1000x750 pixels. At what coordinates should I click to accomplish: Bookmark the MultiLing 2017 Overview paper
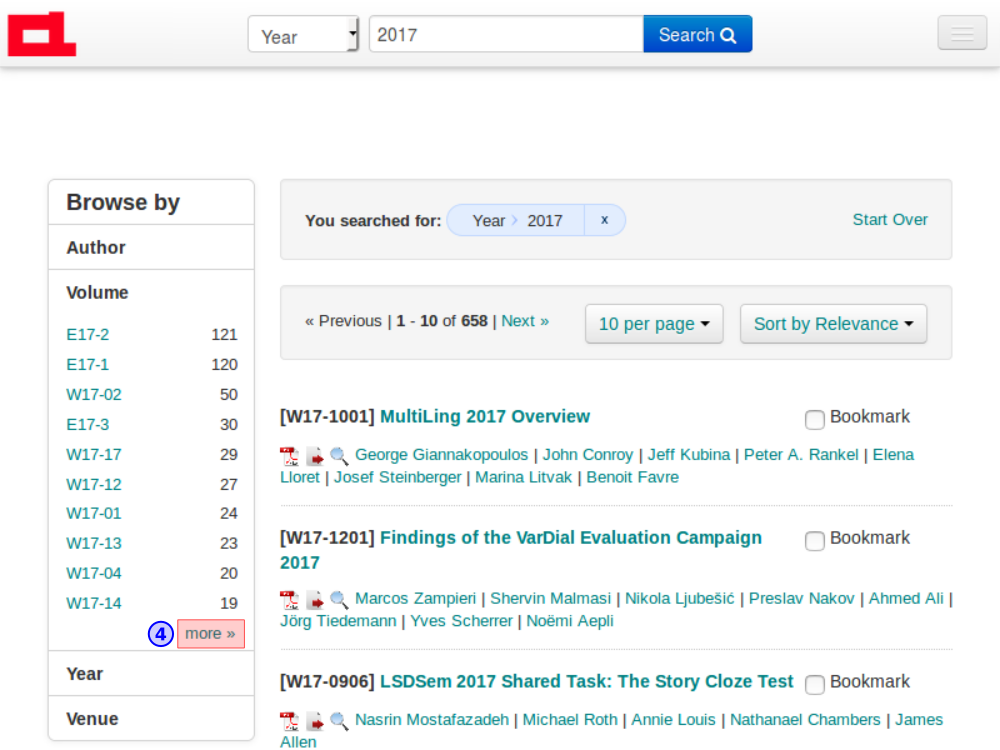[x=814, y=420]
